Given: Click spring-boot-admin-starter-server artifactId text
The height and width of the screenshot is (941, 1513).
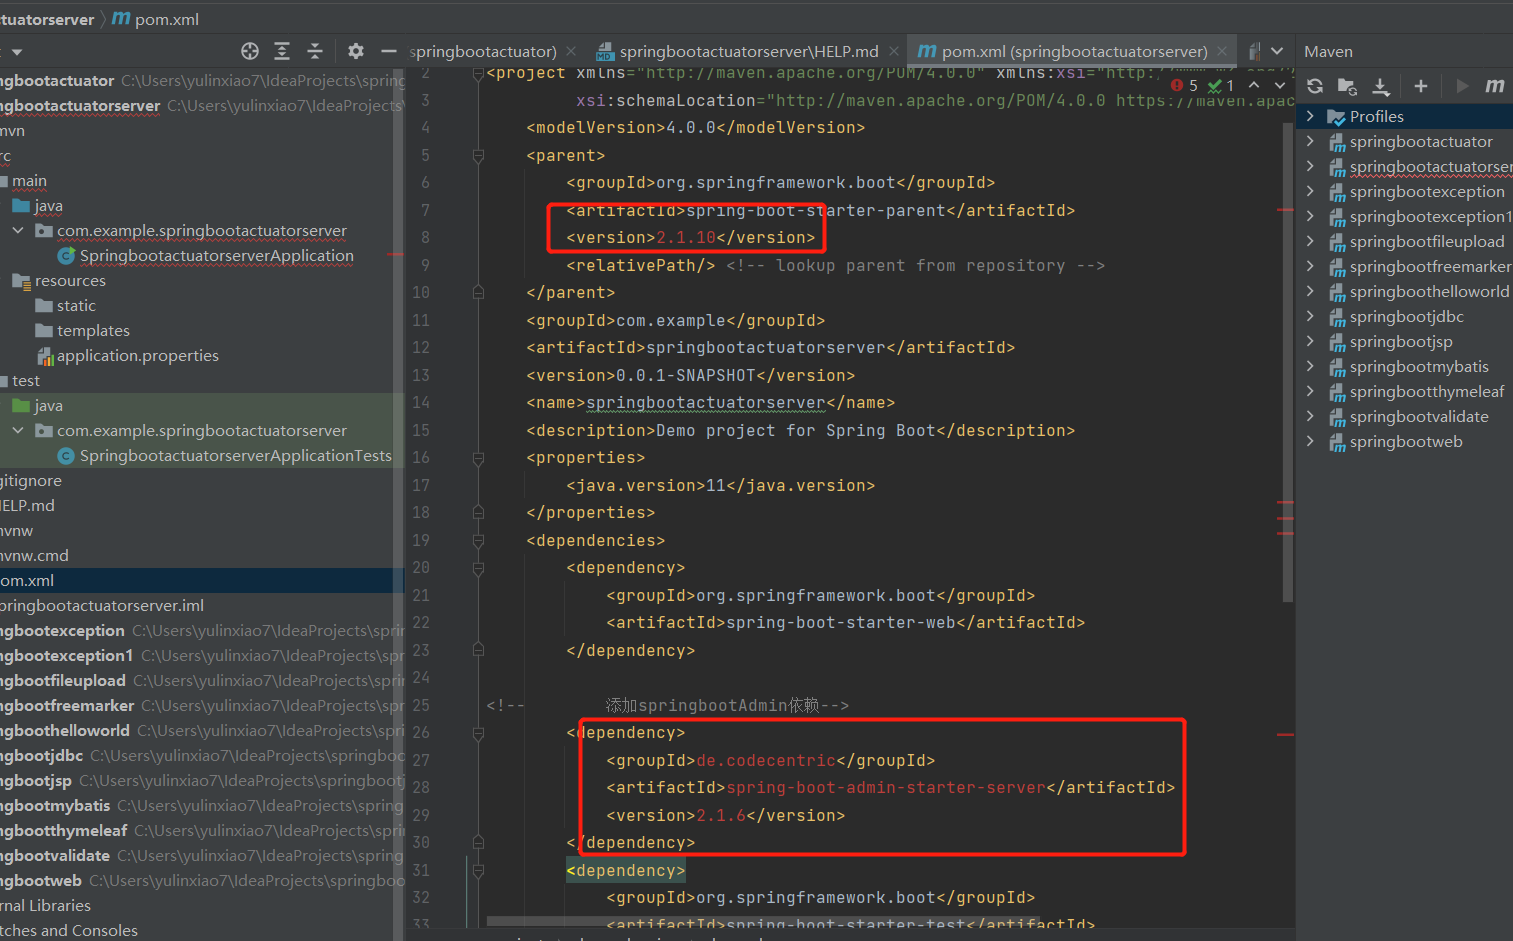Looking at the screenshot, I should click(x=886, y=787).
